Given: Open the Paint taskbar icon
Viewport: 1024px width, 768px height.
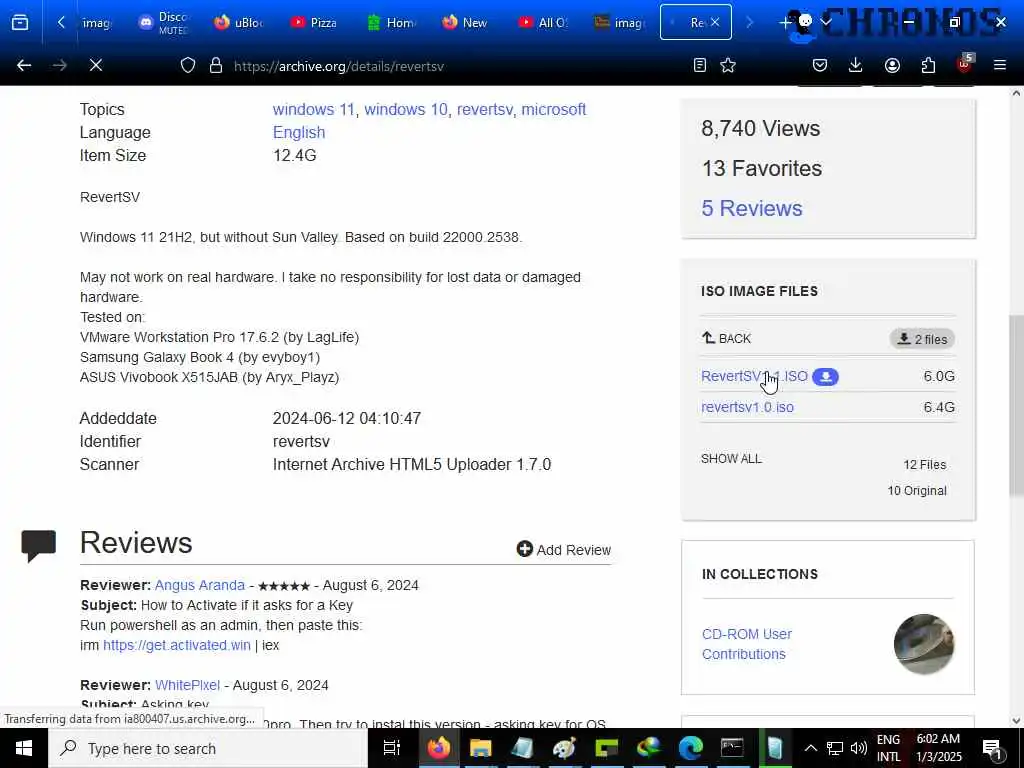Looking at the screenshot, I should (x=564, y=748).
